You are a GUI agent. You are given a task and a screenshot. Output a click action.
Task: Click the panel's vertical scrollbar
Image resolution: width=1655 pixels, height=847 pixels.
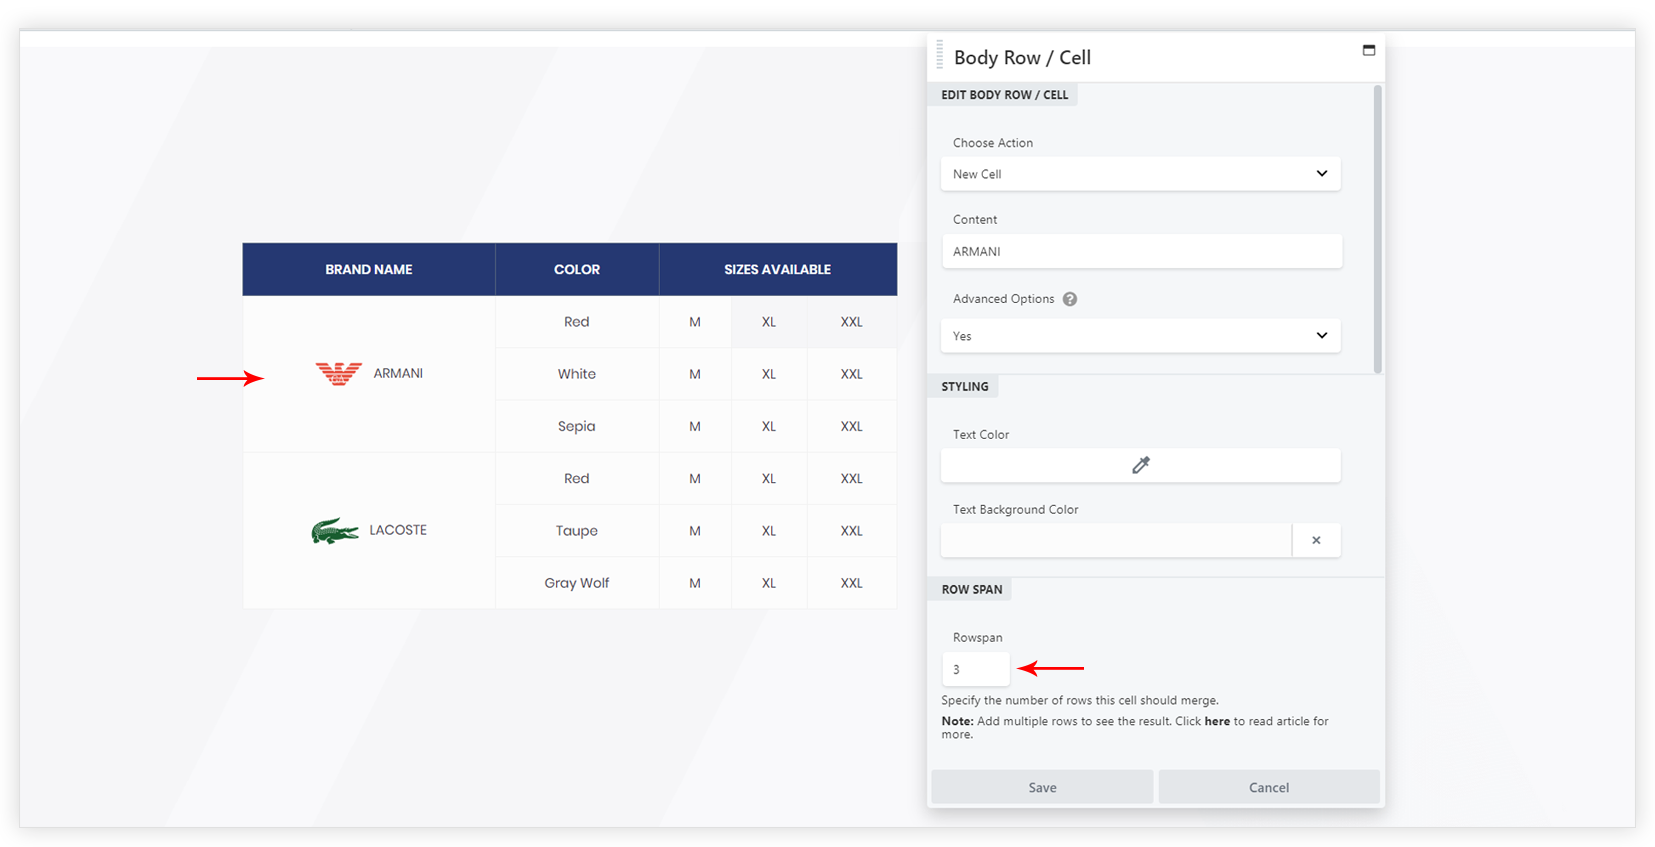click(1377, 230)
